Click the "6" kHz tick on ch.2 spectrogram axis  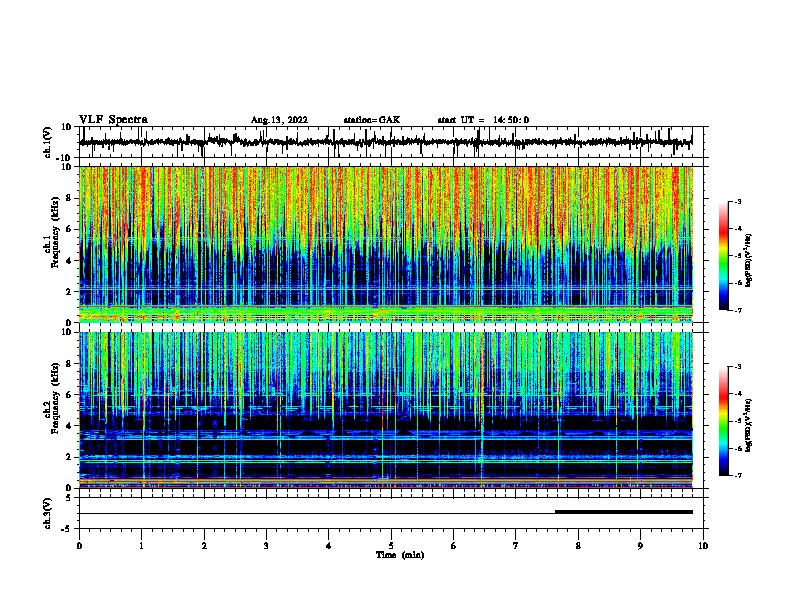tap(70, 395)
